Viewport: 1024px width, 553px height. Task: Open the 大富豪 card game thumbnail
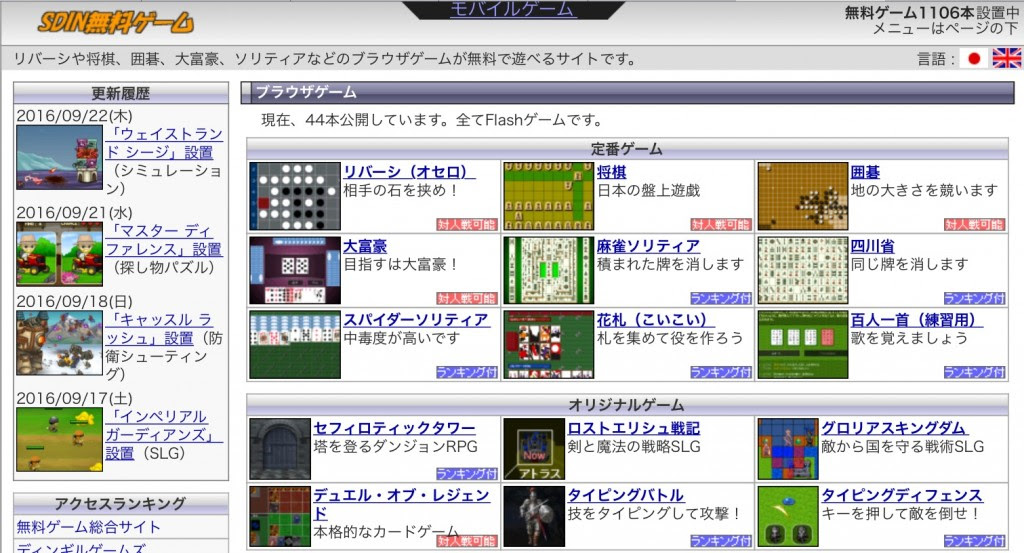pos(295,270)
